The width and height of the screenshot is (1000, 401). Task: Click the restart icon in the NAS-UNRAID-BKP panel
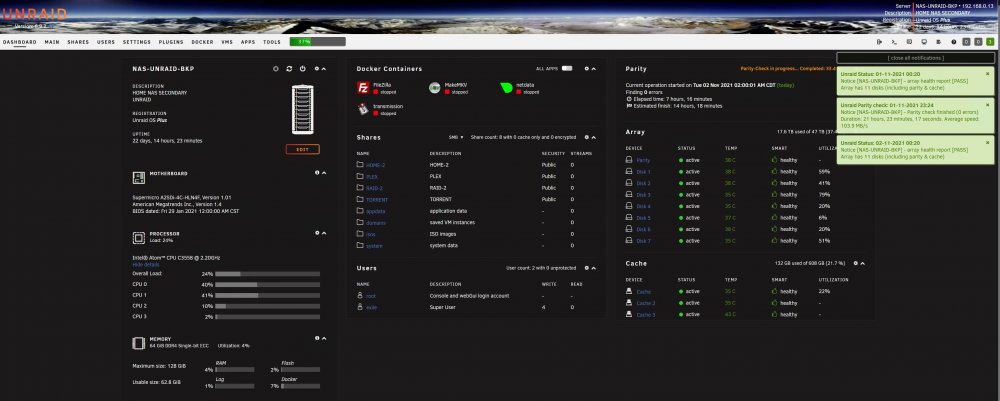[289, 69]
